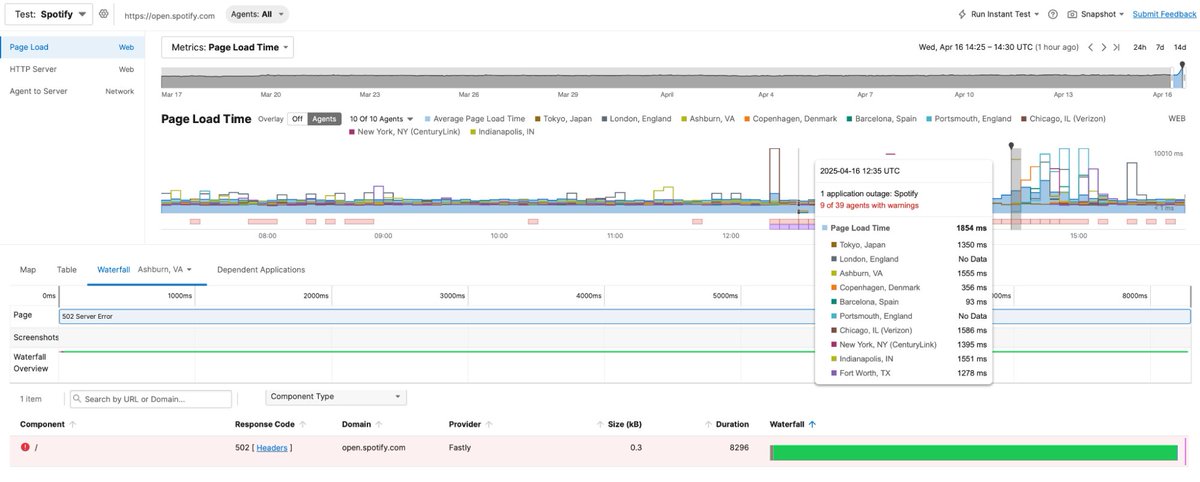The width and height of the screenshot is (1200, 482).
Task: Click the 502 Server Error page bar
Action: tap(625, 316)
